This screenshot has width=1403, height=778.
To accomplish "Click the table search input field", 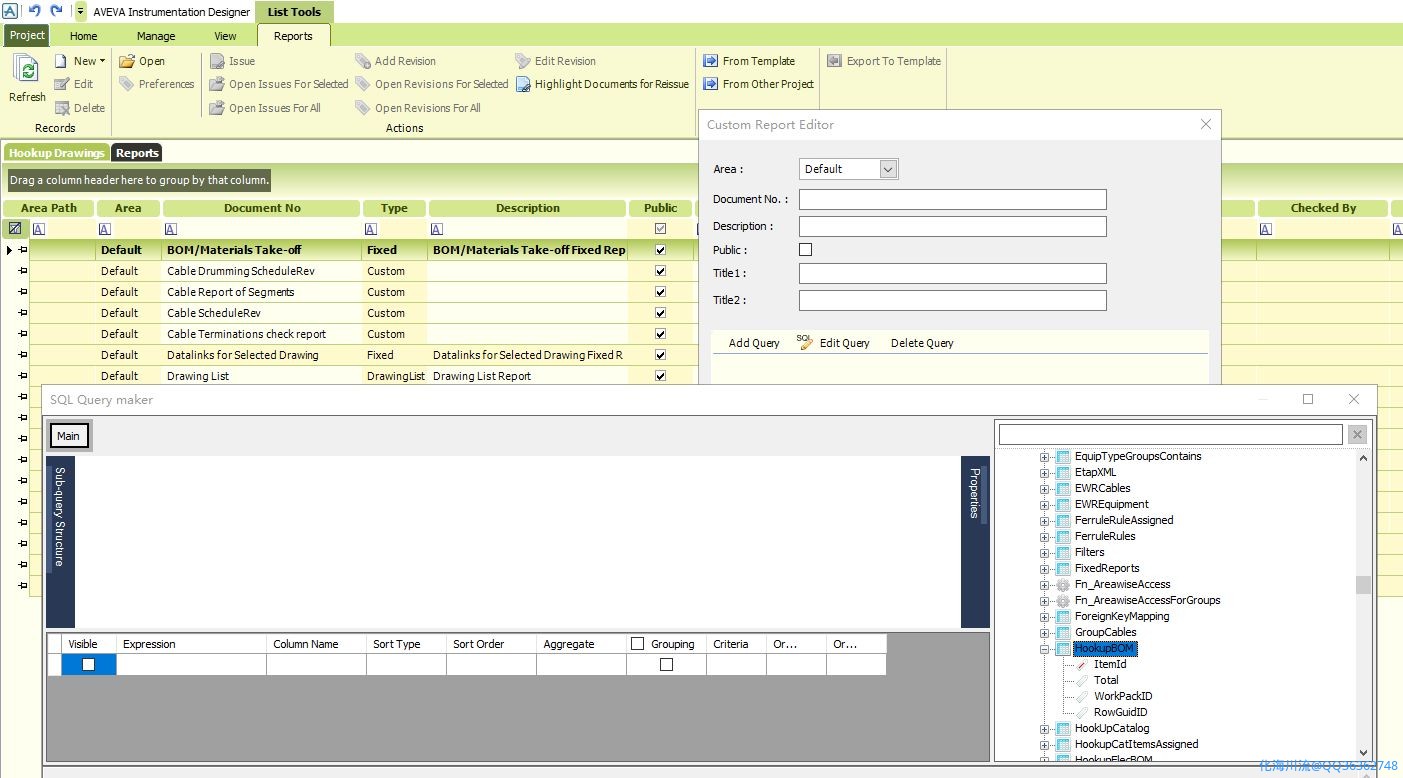I will (1170, 434).
